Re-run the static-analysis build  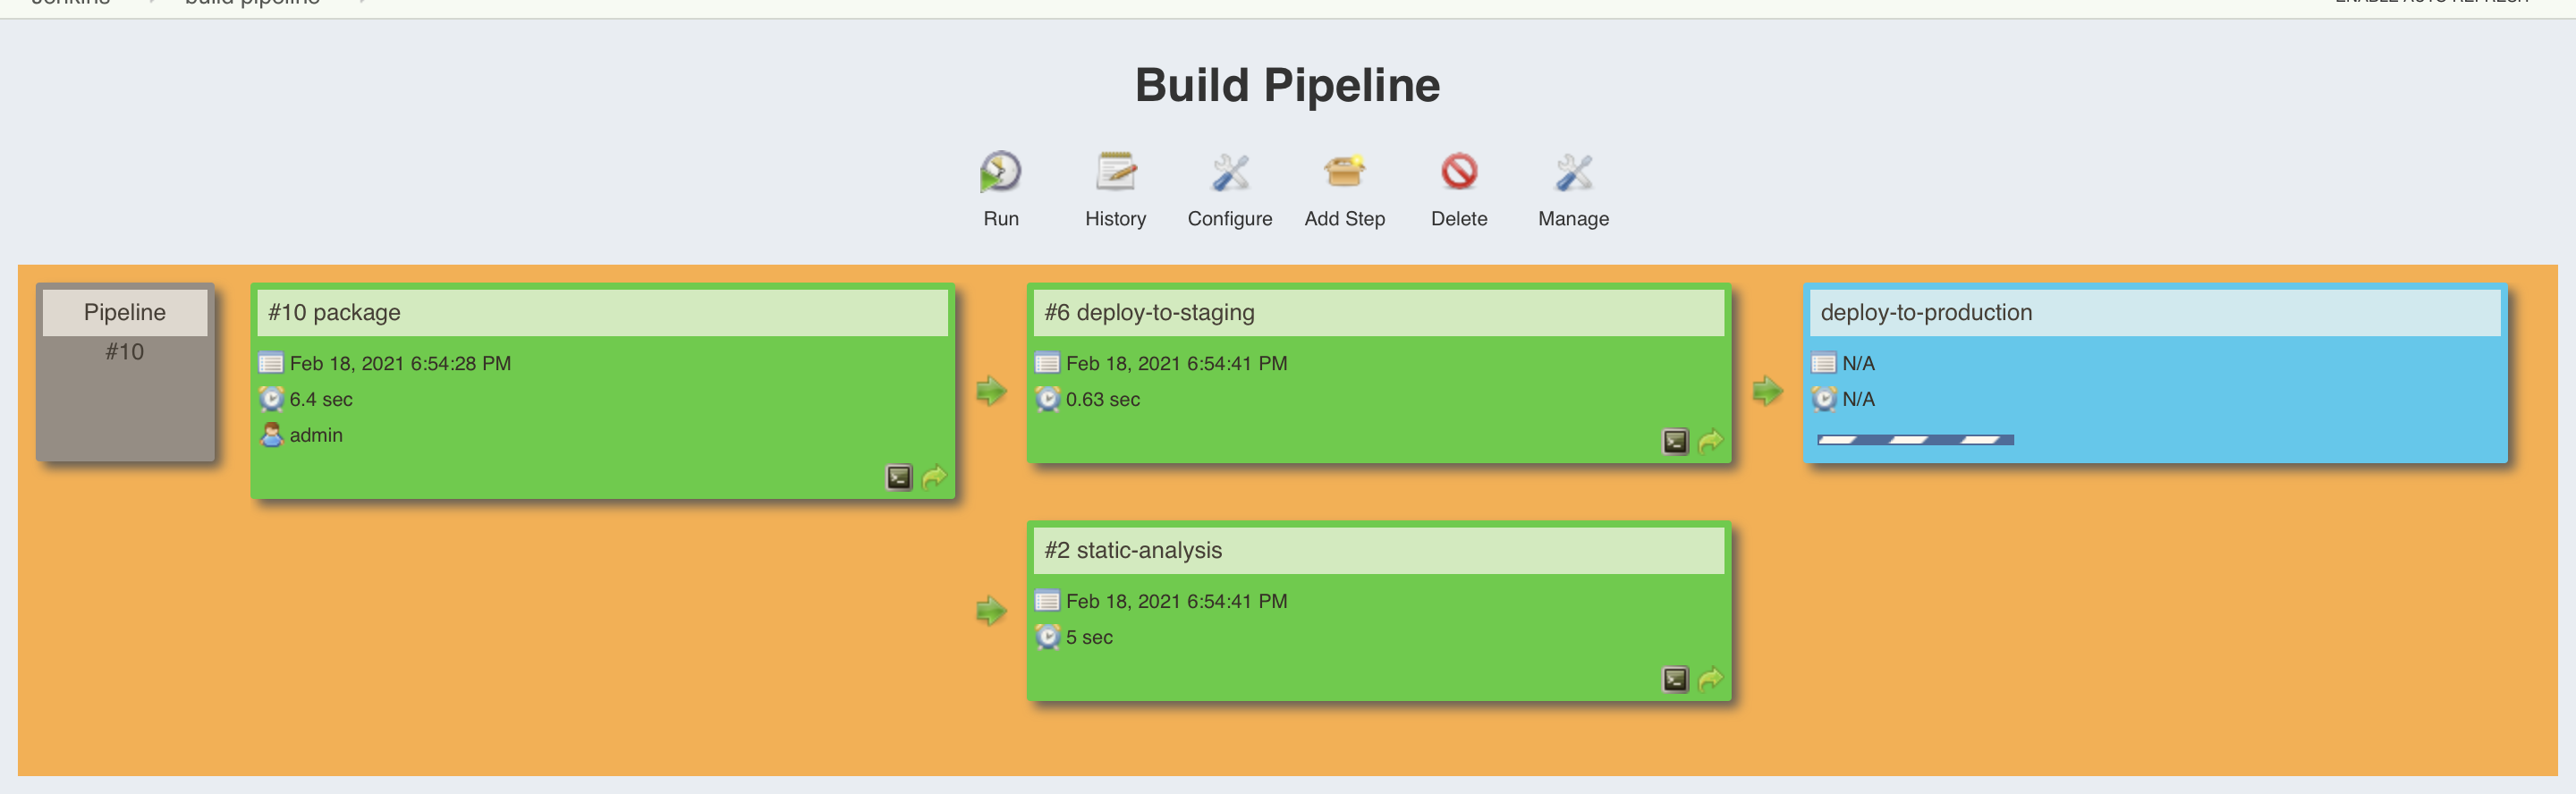(1710, 679)
